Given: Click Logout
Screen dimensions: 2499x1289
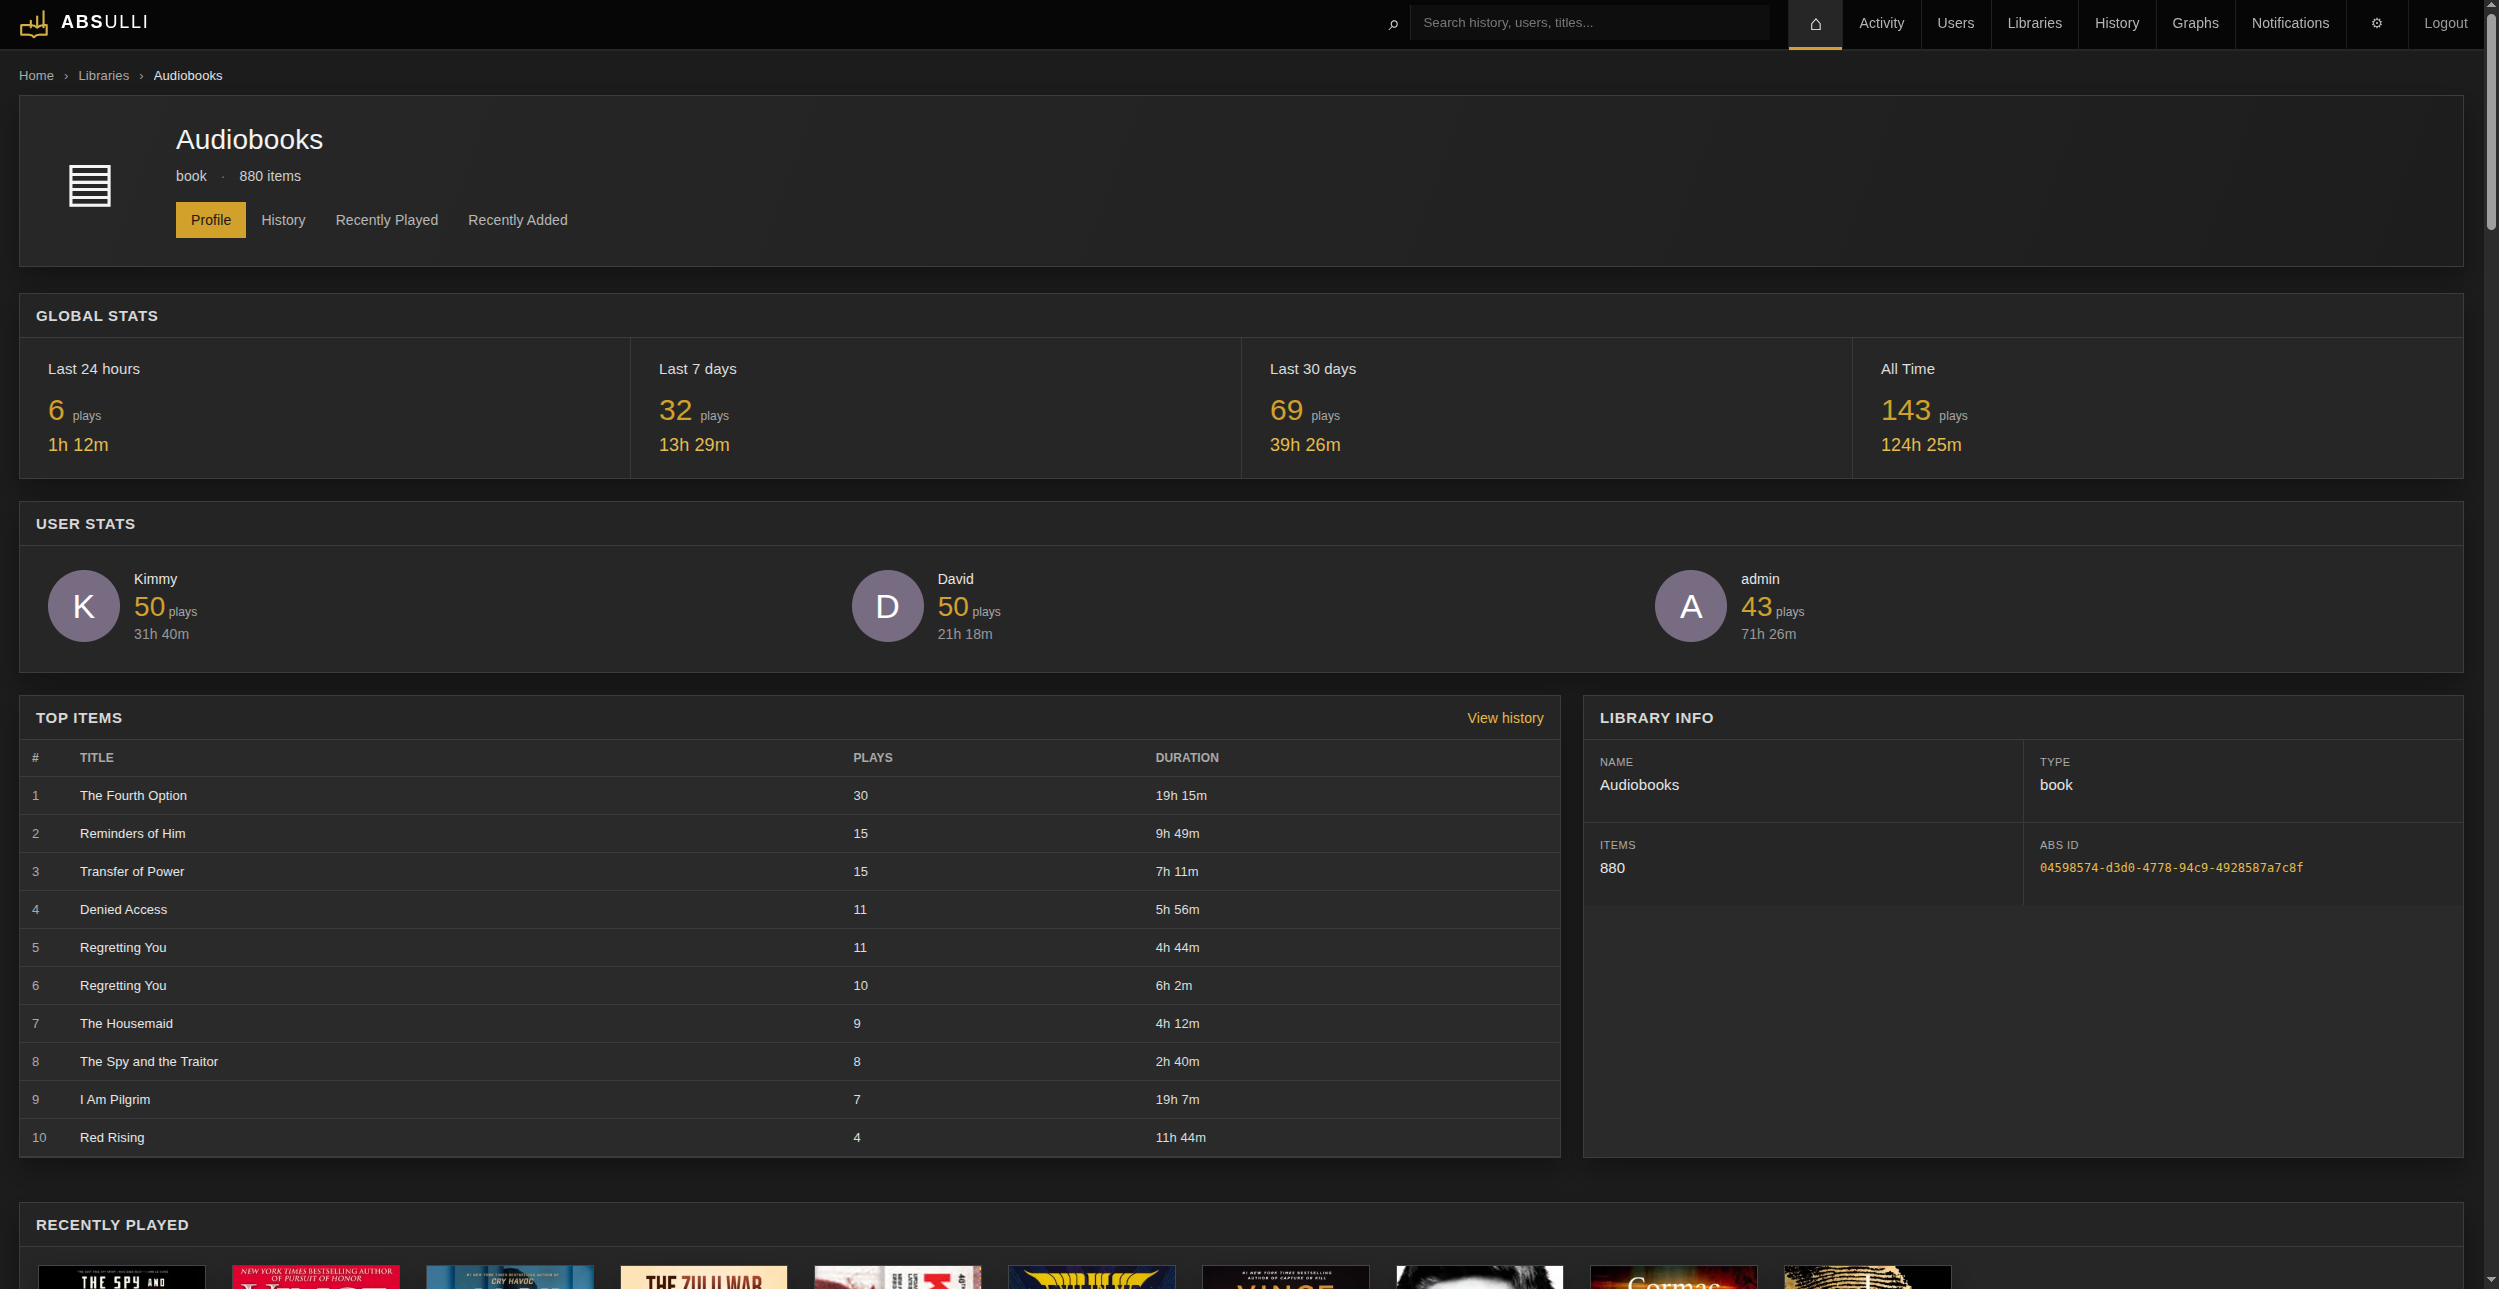Looking at the screenshot, I should pos(2445,24).
